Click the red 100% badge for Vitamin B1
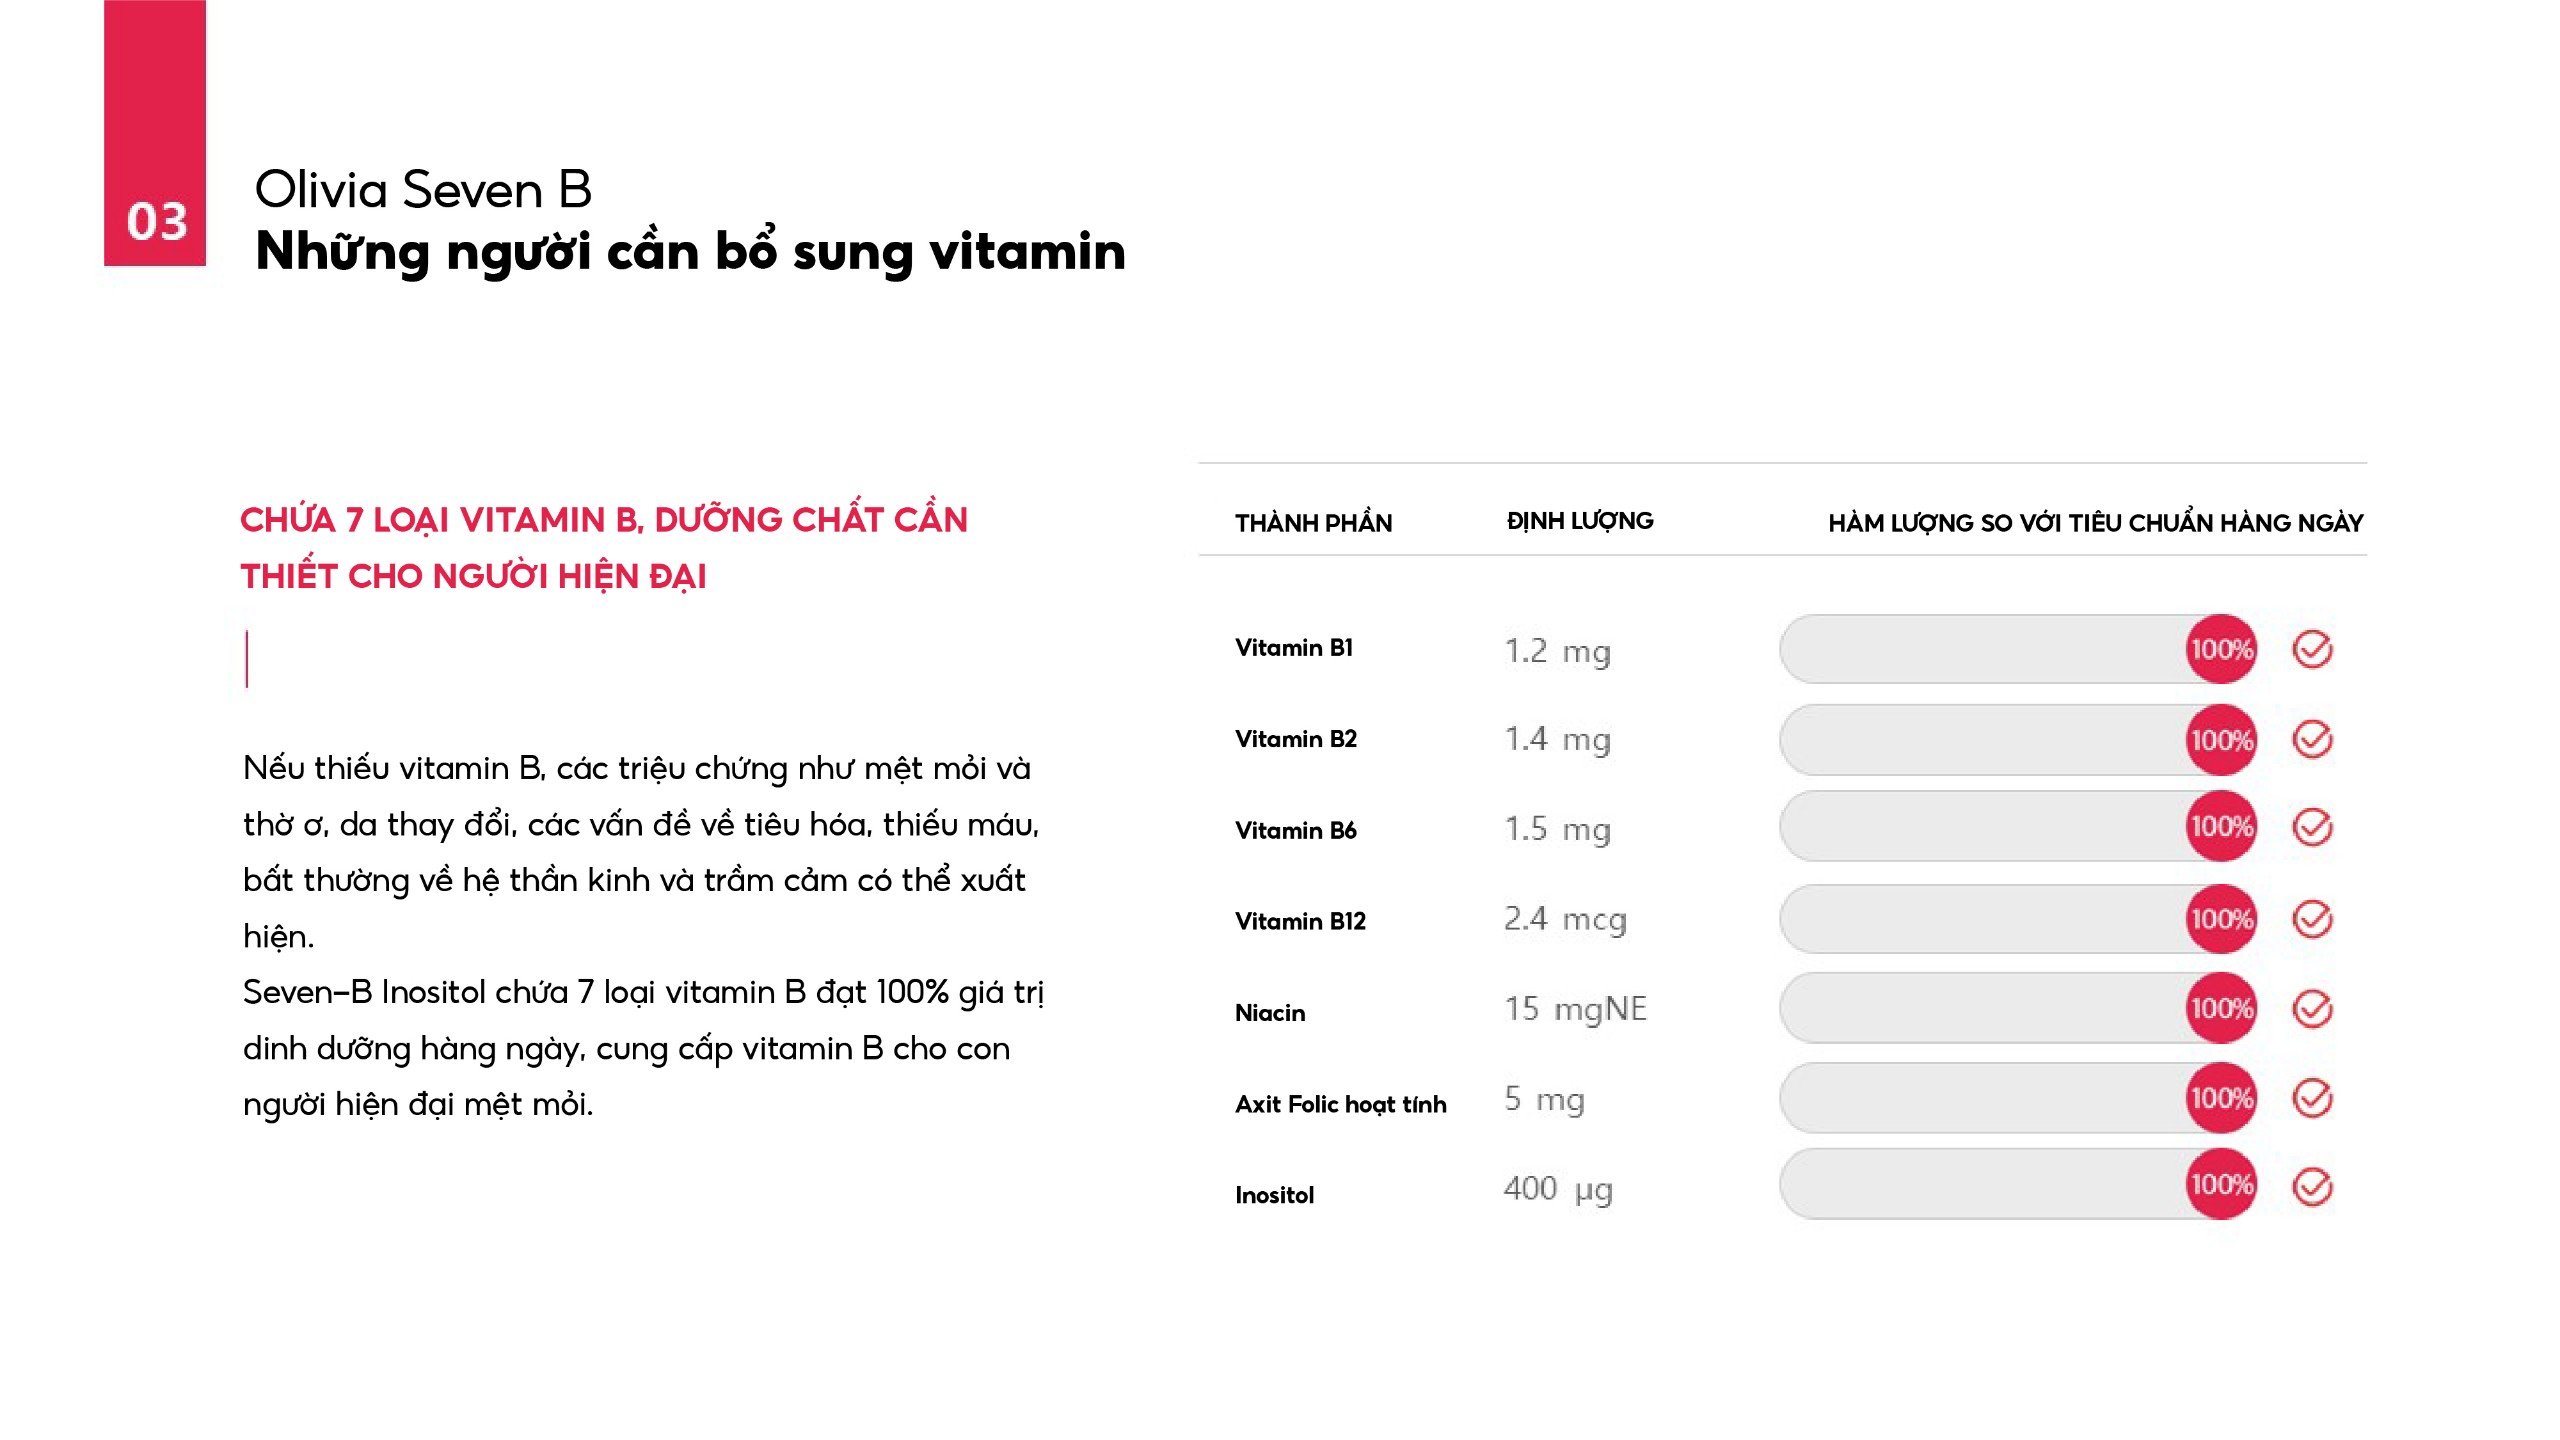This screenshot has width=2560, height=1440. pos(2221,650)
